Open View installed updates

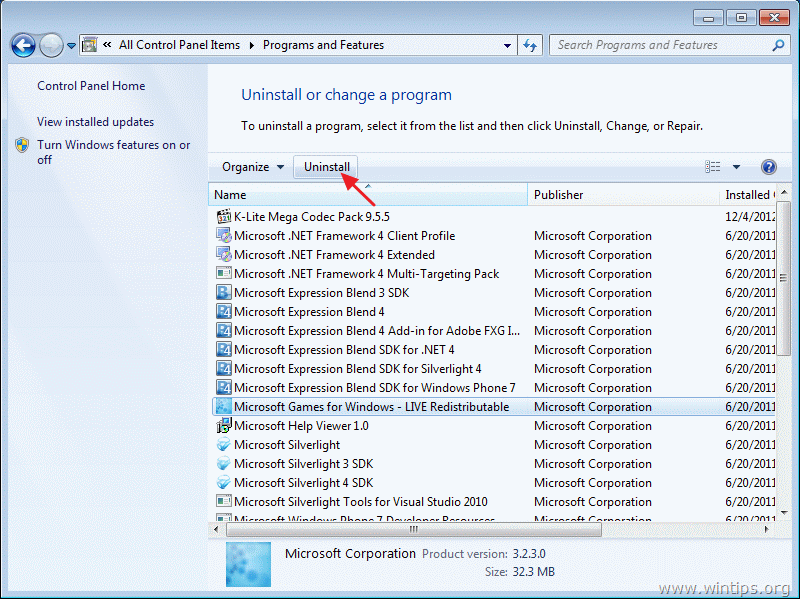pos(95,122)
